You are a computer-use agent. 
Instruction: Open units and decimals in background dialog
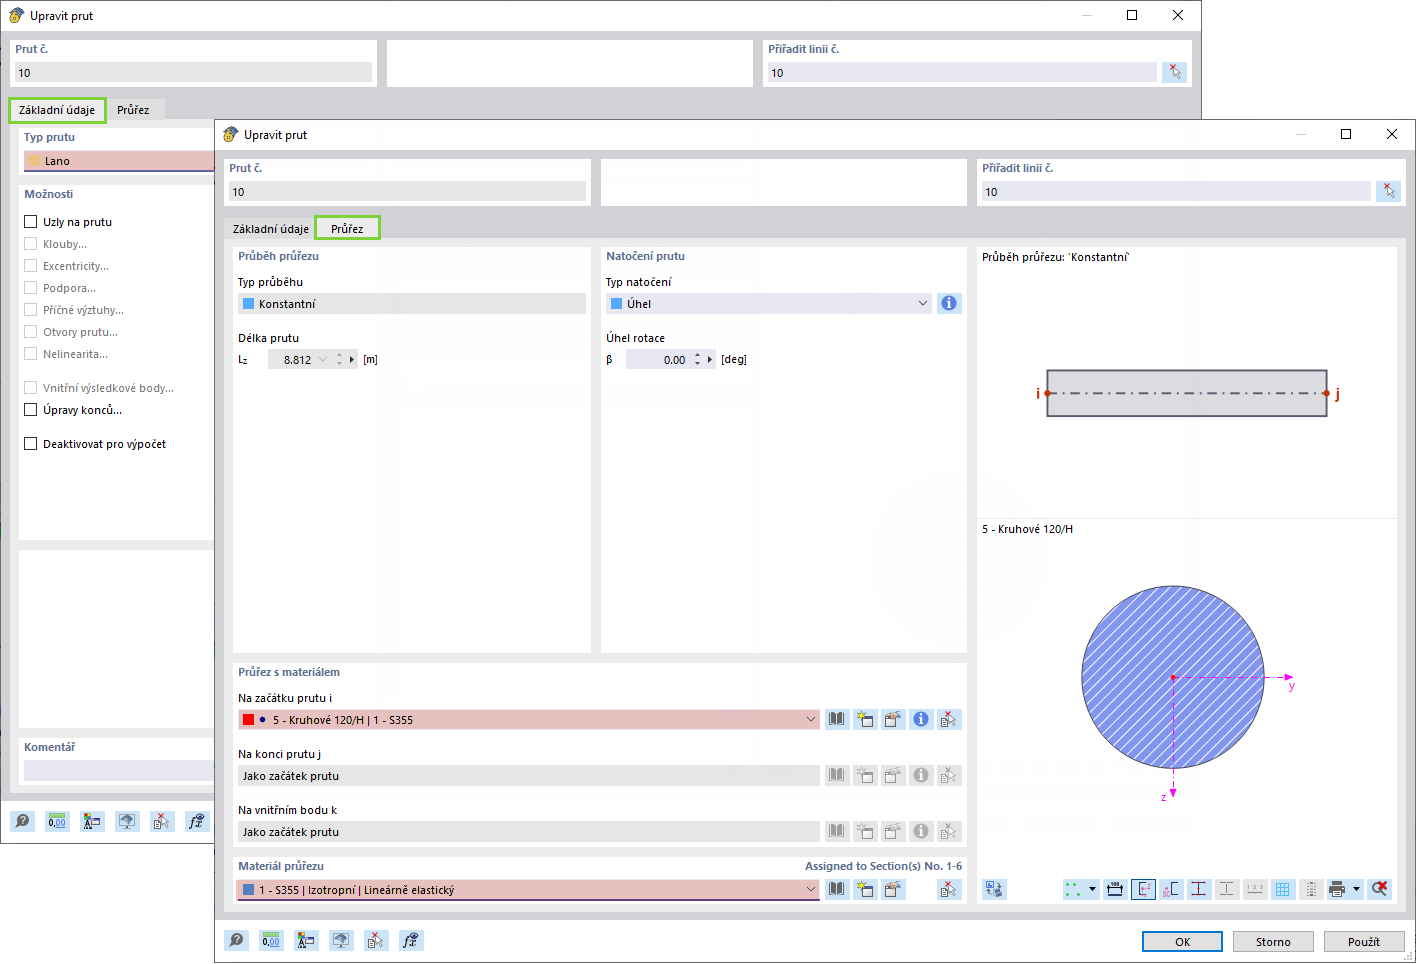57,821
